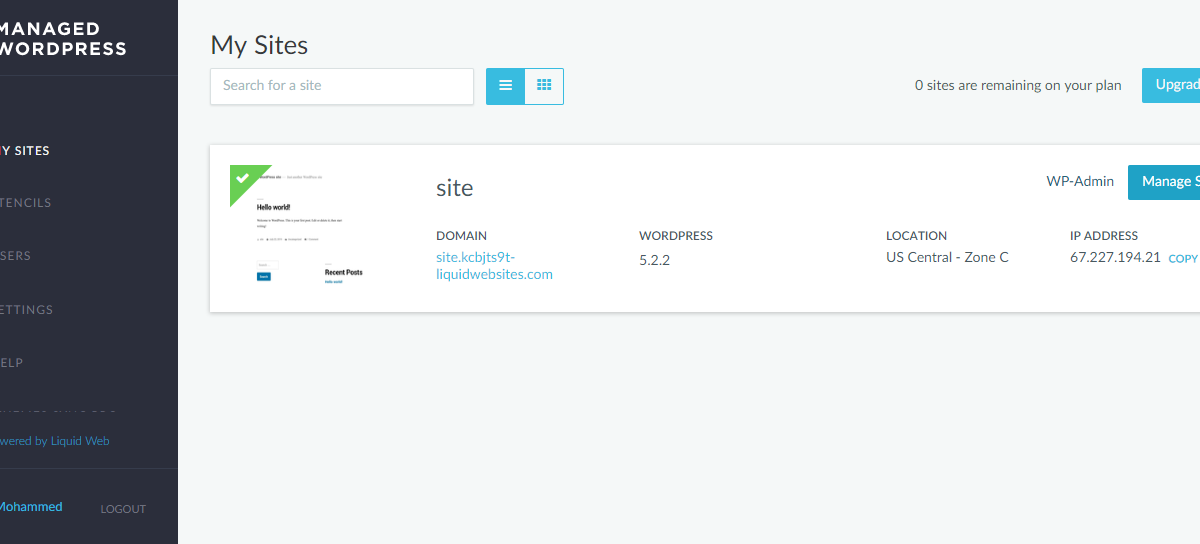Open the Stencils sidebar item
This screenshot has width=1200, height=544.
[25, 203]
